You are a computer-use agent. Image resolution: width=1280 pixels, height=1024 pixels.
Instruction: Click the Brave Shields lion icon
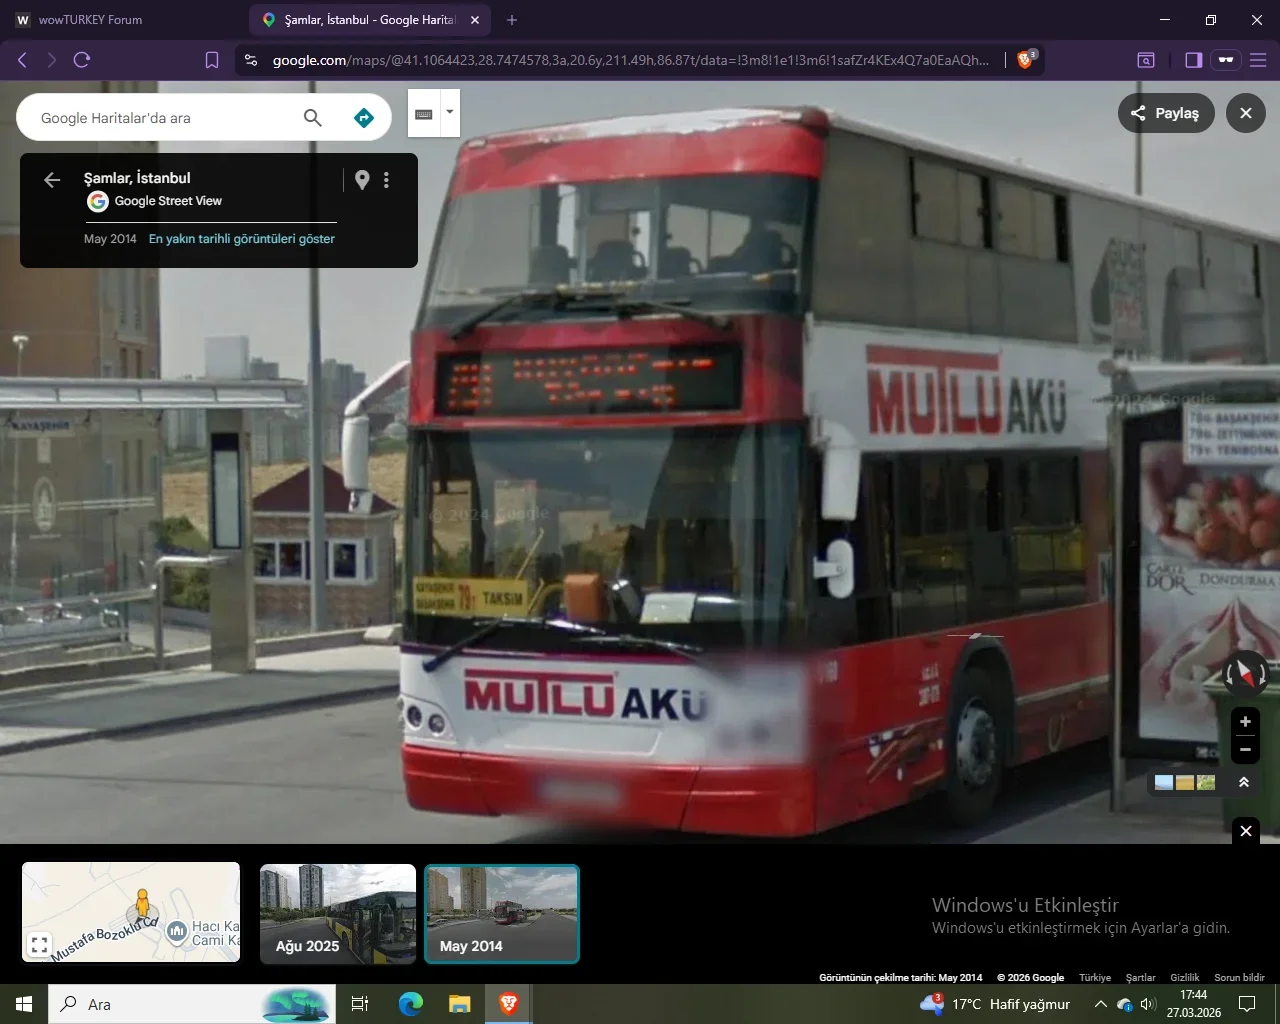[1025, 60]
